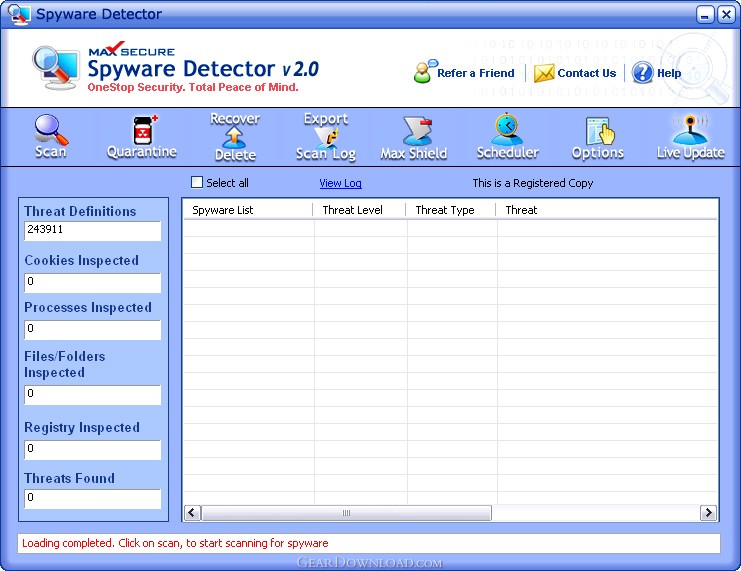Open the View Log link
Viewport: 741px width, 571px height.
[340, 183]
